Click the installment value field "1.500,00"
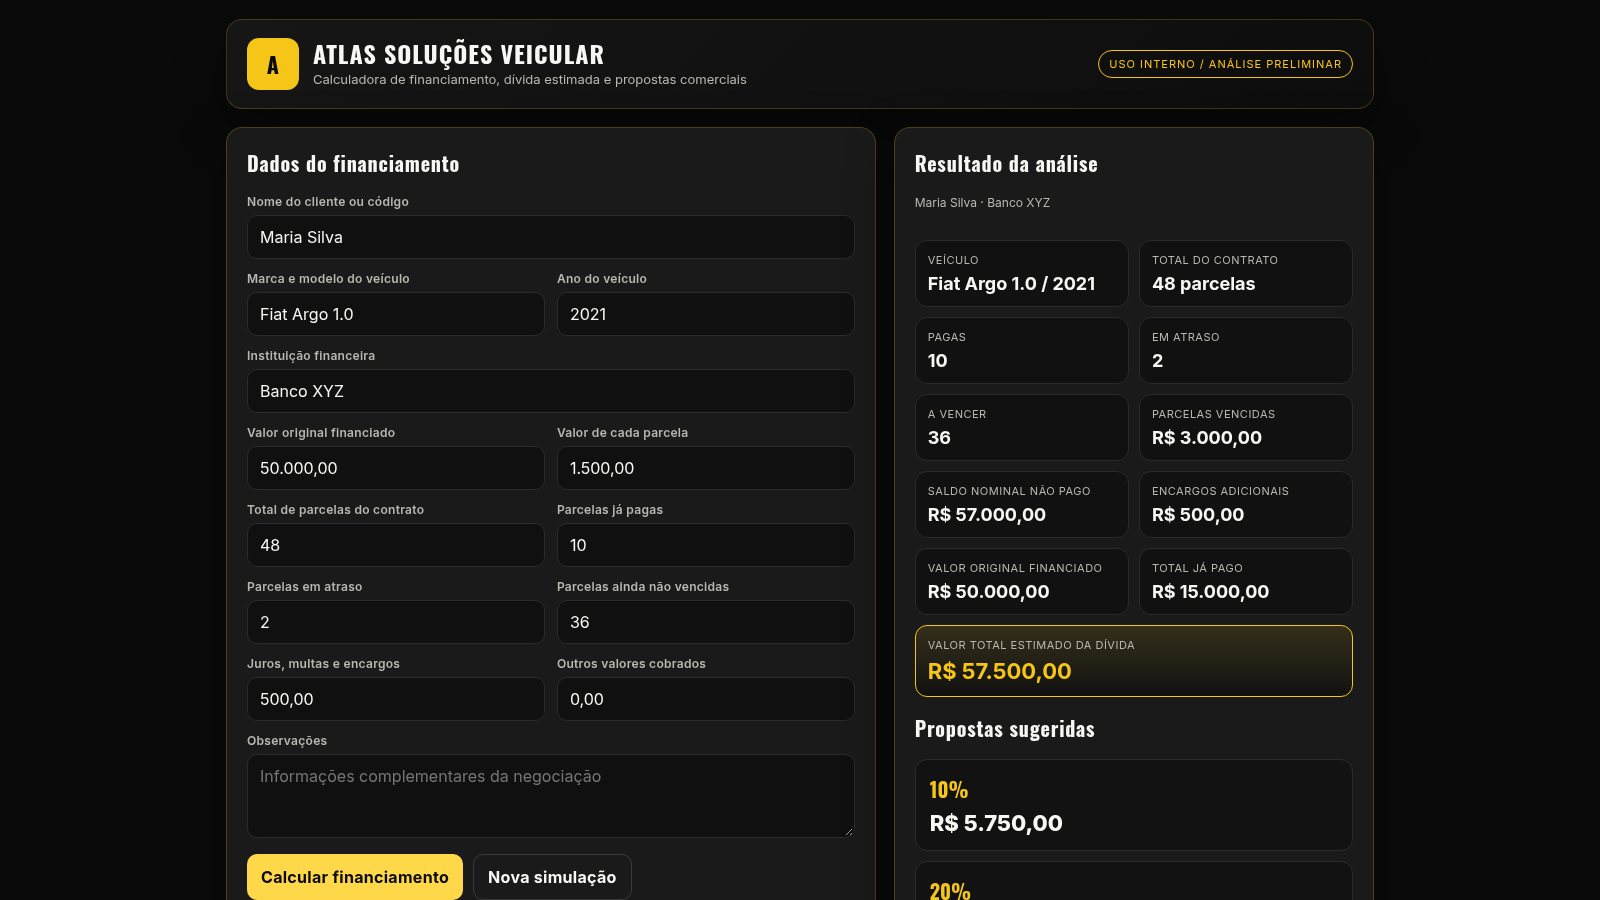 (x=706, y=468)
